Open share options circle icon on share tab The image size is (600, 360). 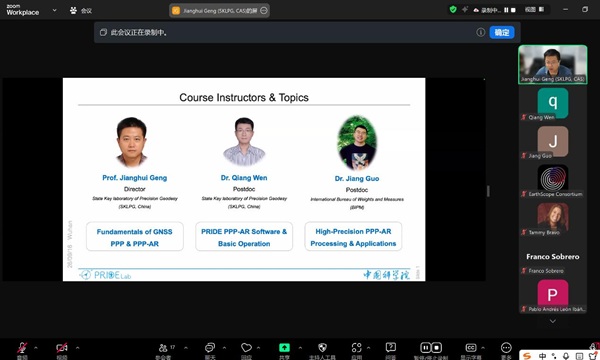(x=264, y=11)
